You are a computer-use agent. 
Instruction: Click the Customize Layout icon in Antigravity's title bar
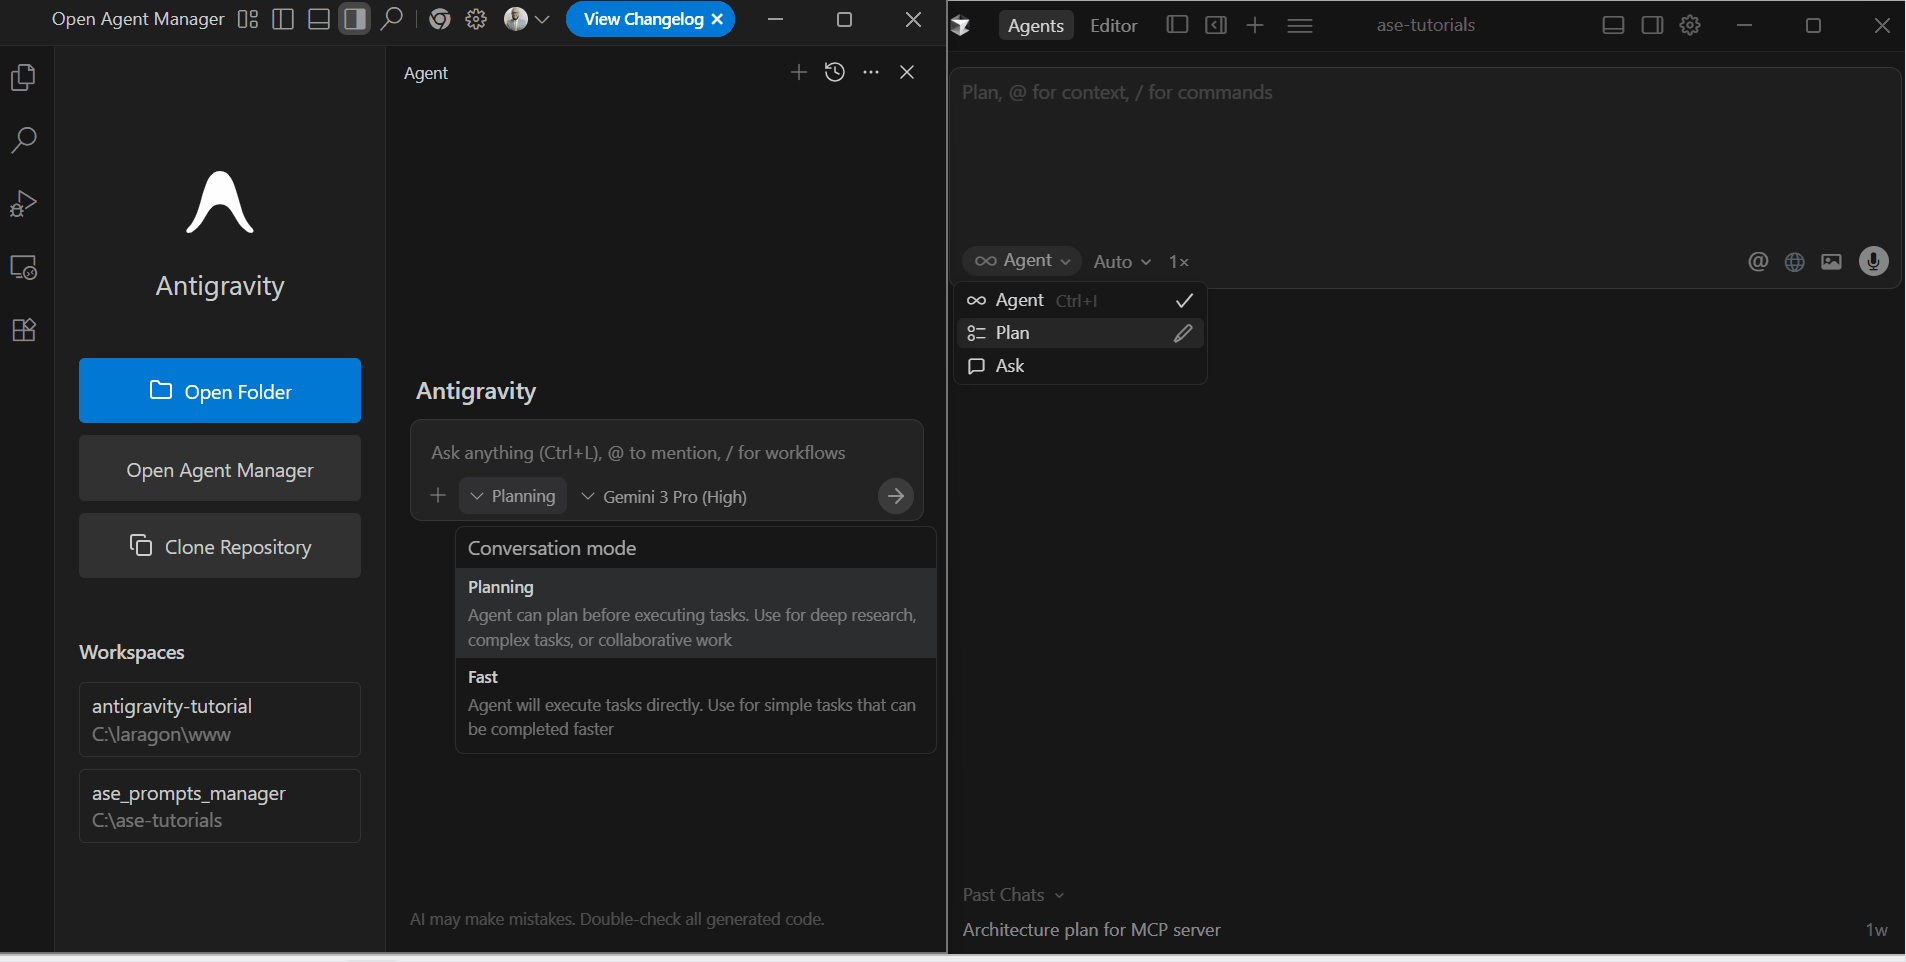[248, 19]
